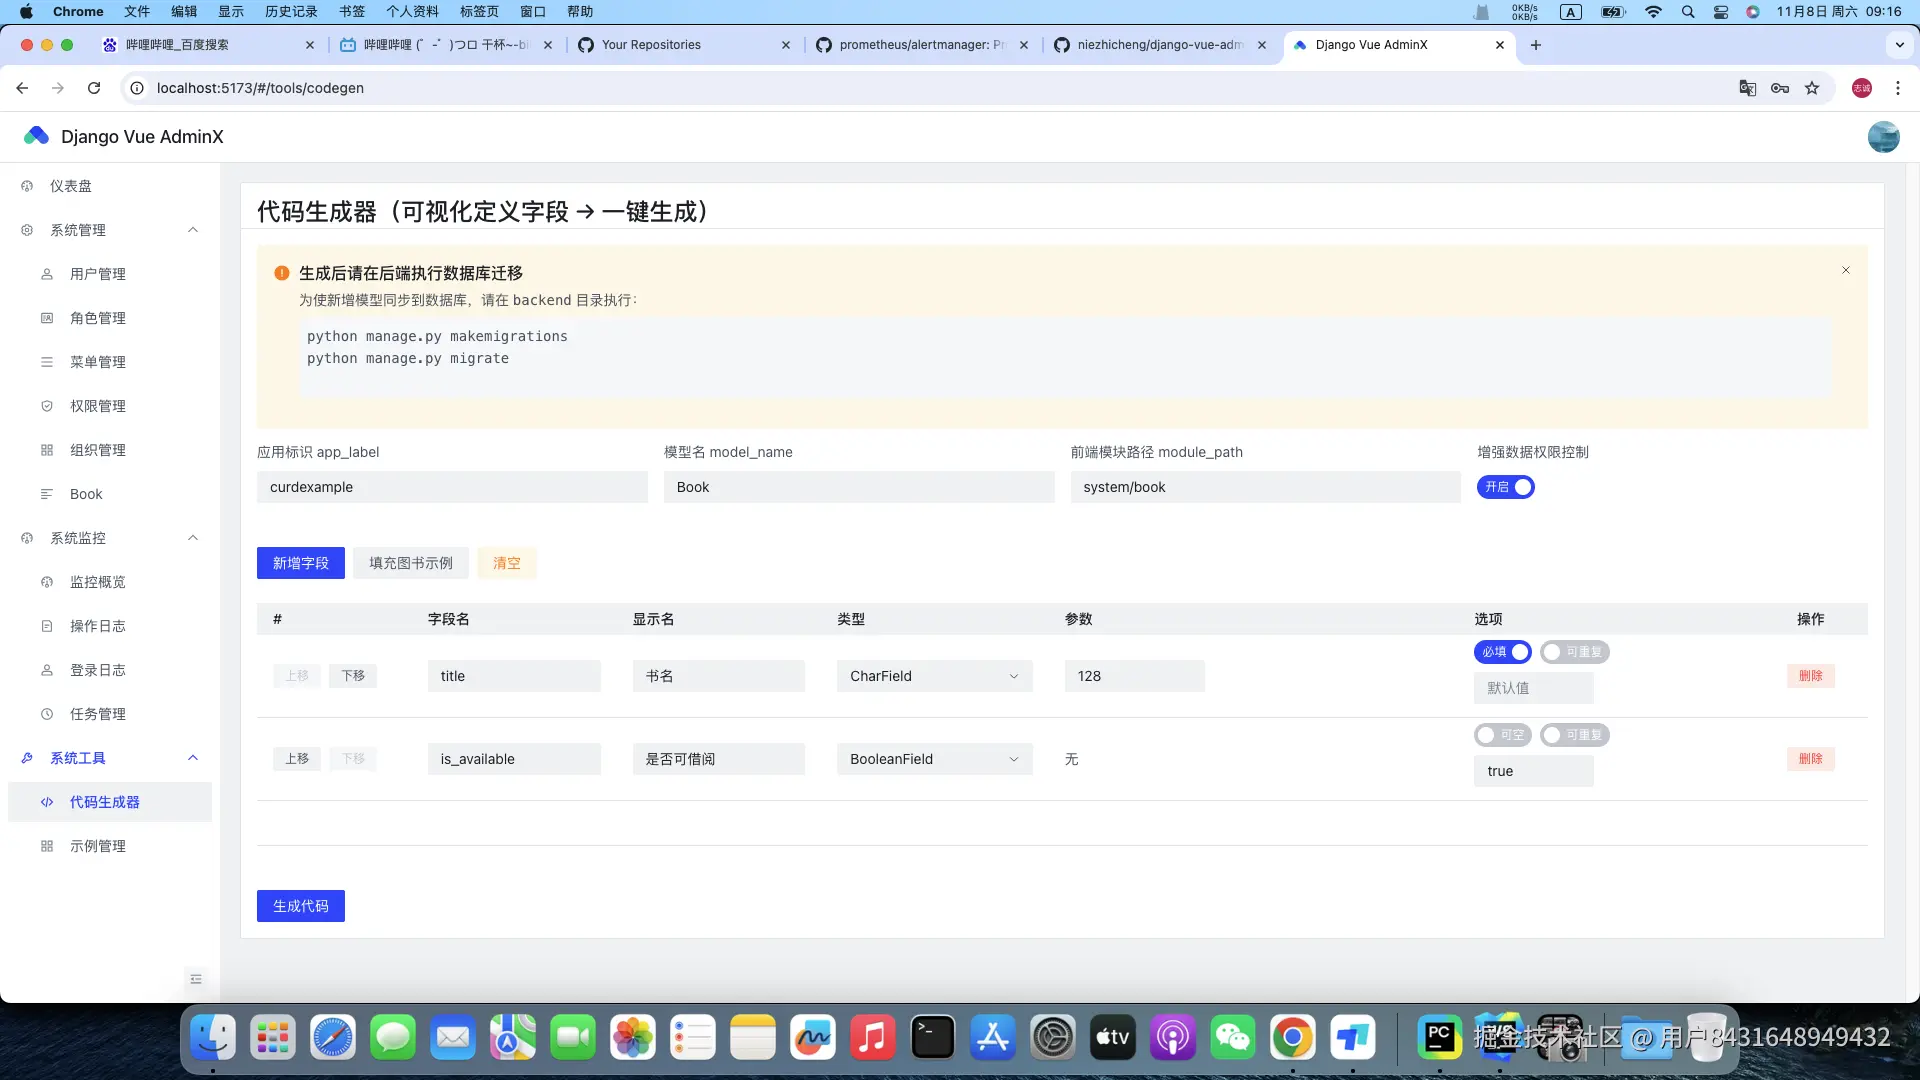Switch to the Your Repositories browser tab
The width and height of the screenshot is (1920, 1080).
tap(652, 45)
